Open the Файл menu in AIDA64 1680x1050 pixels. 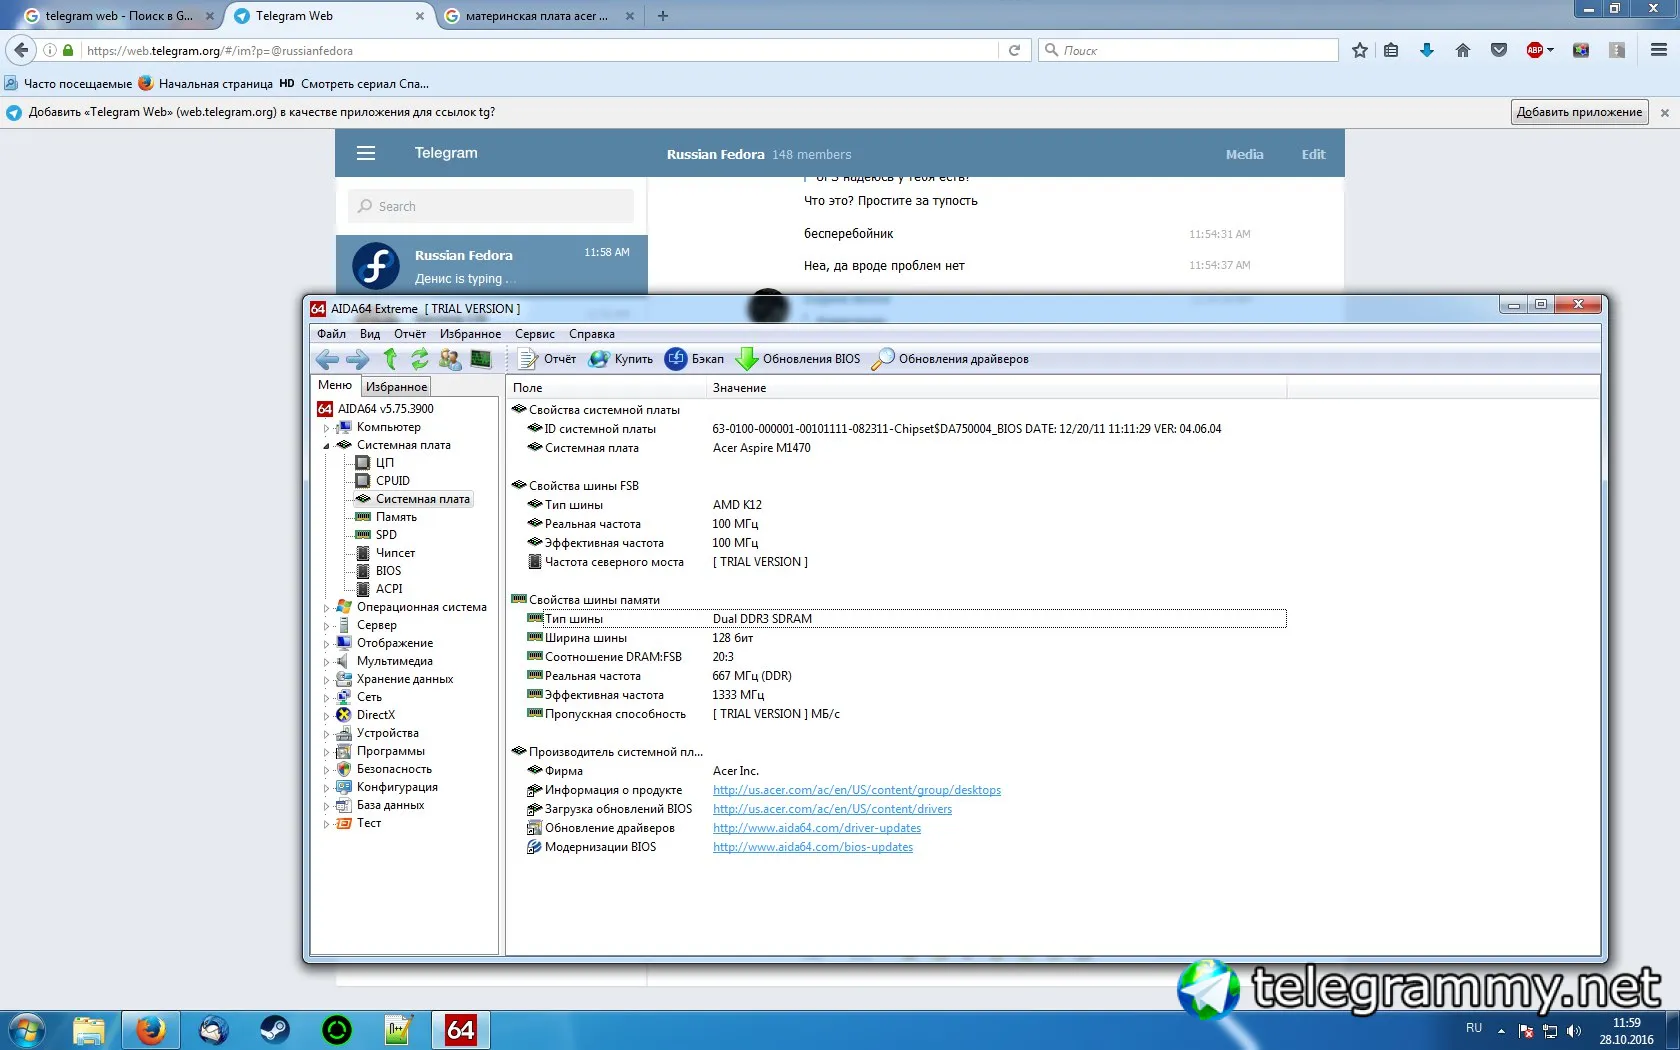point(331,334)
